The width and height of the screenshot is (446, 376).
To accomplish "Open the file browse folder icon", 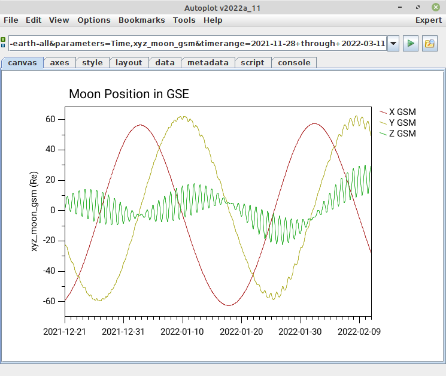I will [430, 44].
